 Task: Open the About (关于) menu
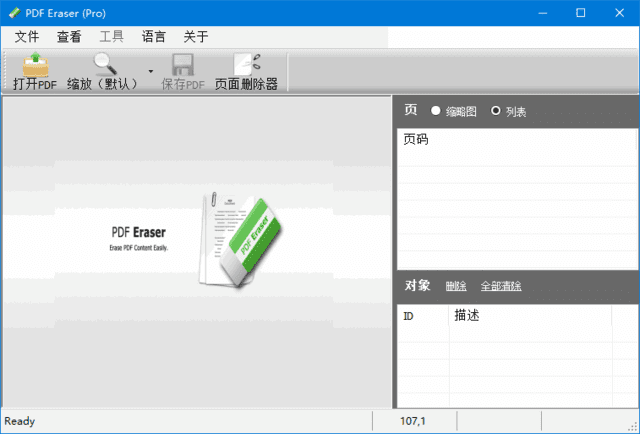click(x=196, y=37)
